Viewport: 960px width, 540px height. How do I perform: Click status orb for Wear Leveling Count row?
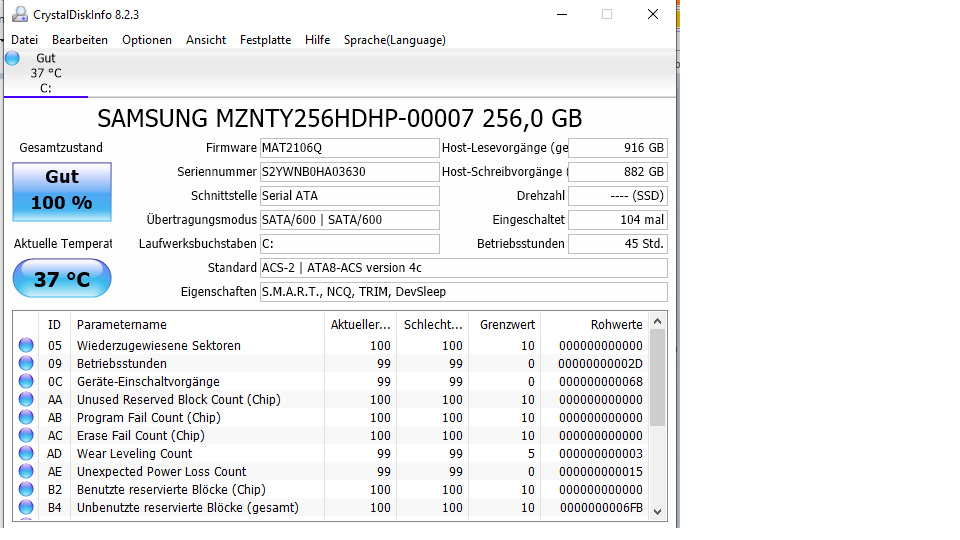[26, 454]
